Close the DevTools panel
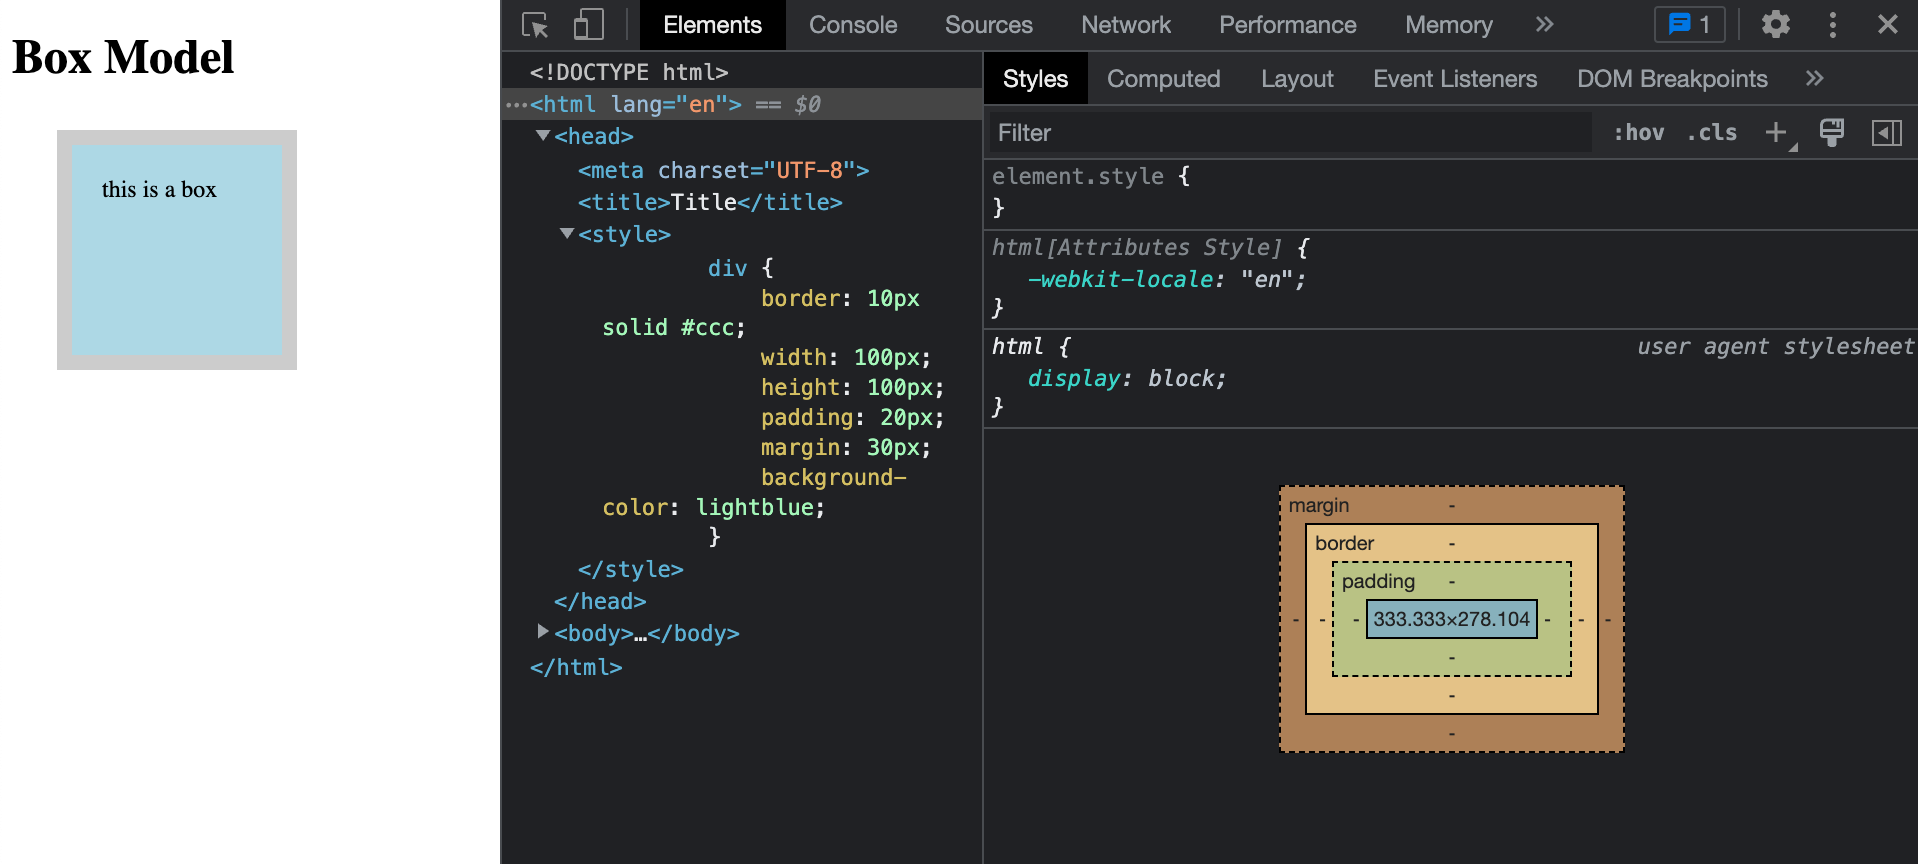The width and height of the screenshot is (1918, 864). coord(1887,24)
